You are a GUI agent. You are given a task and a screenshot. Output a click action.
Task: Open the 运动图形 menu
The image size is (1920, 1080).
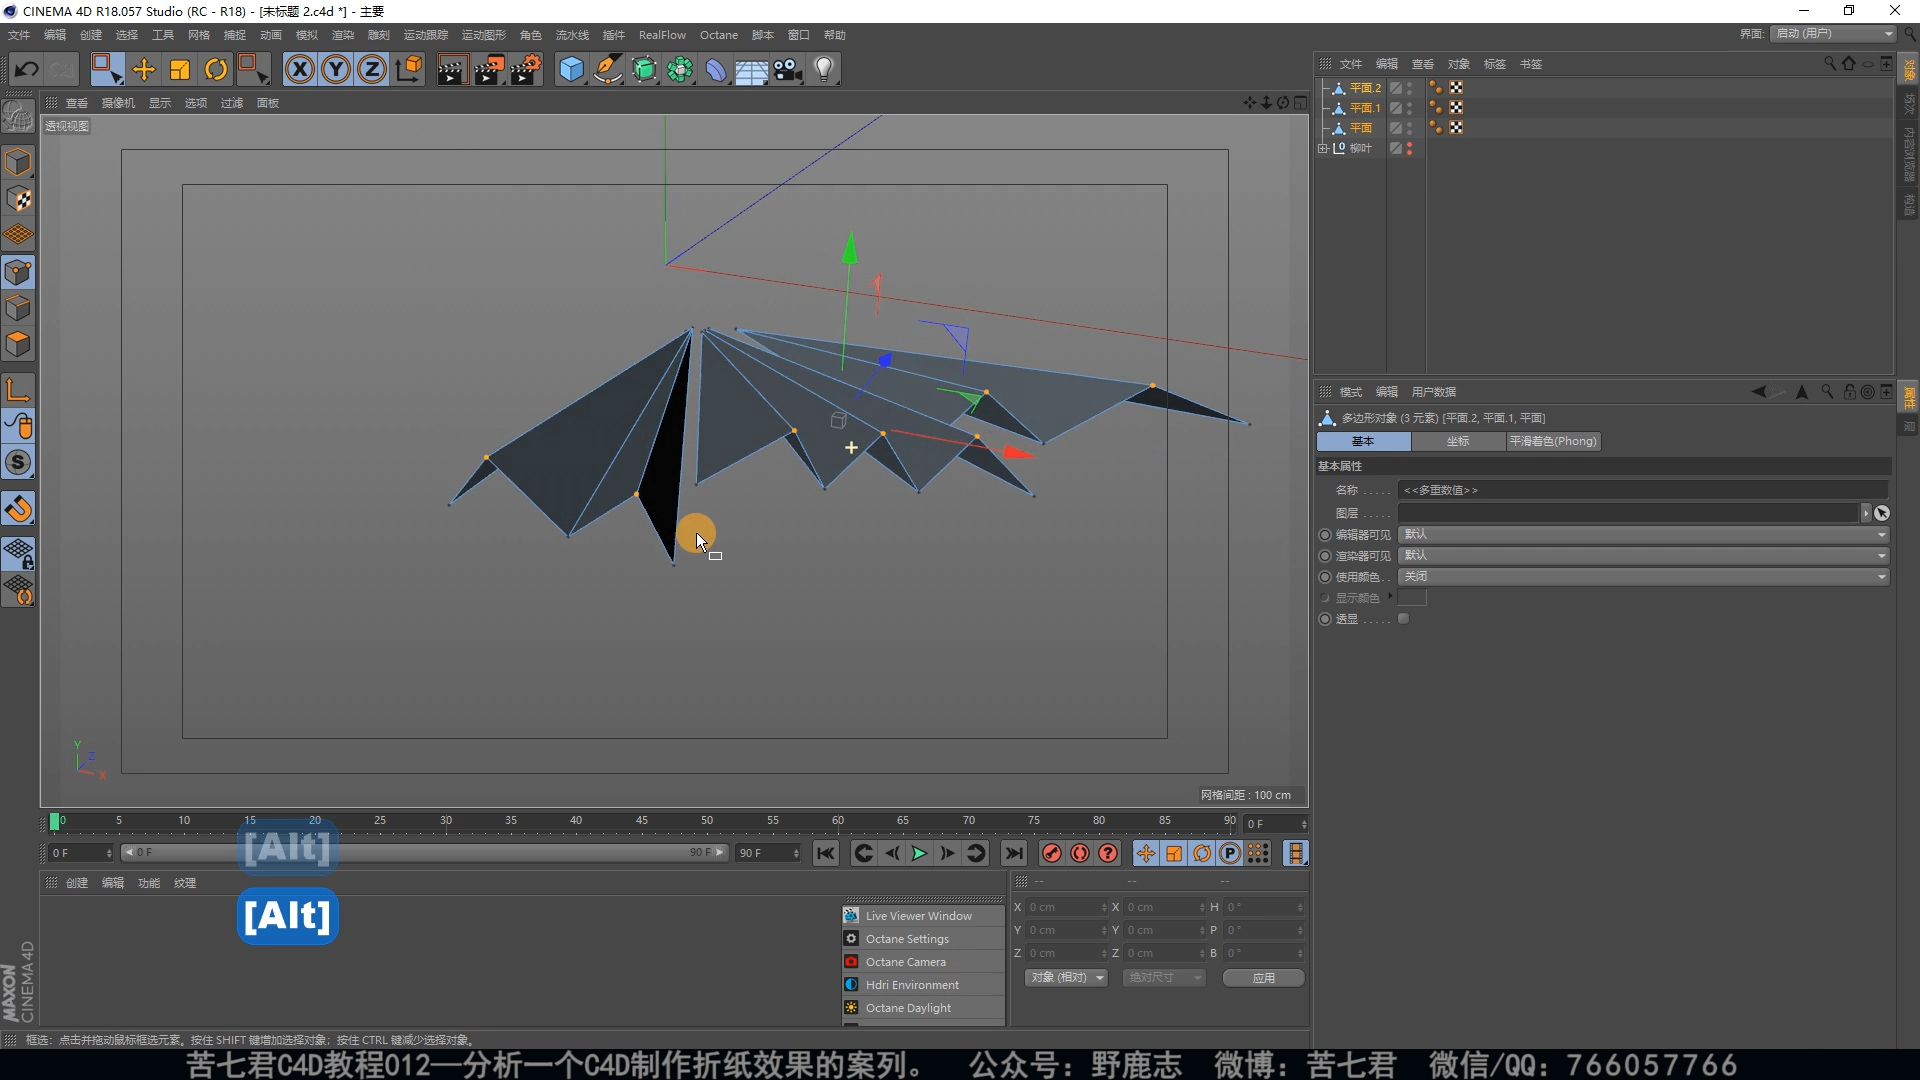tap(483, 35)
